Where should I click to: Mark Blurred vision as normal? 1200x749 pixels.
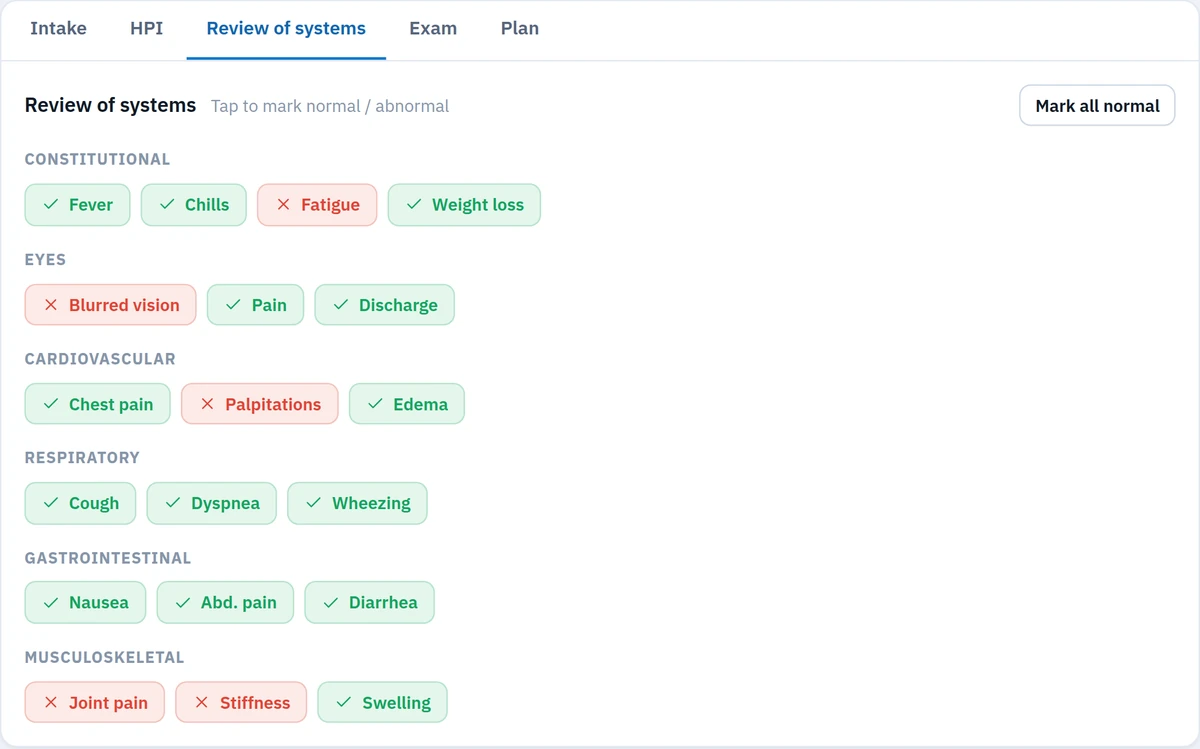point(110,305)
